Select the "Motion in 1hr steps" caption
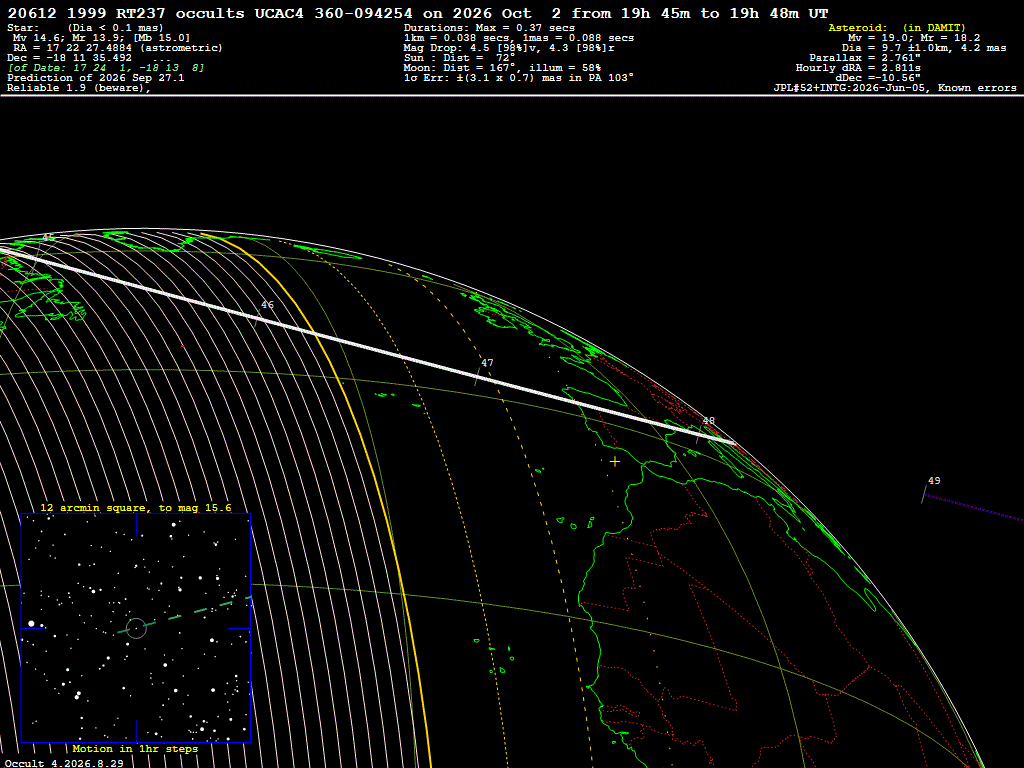The height and width of the screenshot is (768, 1024). [x=135, y=749]
